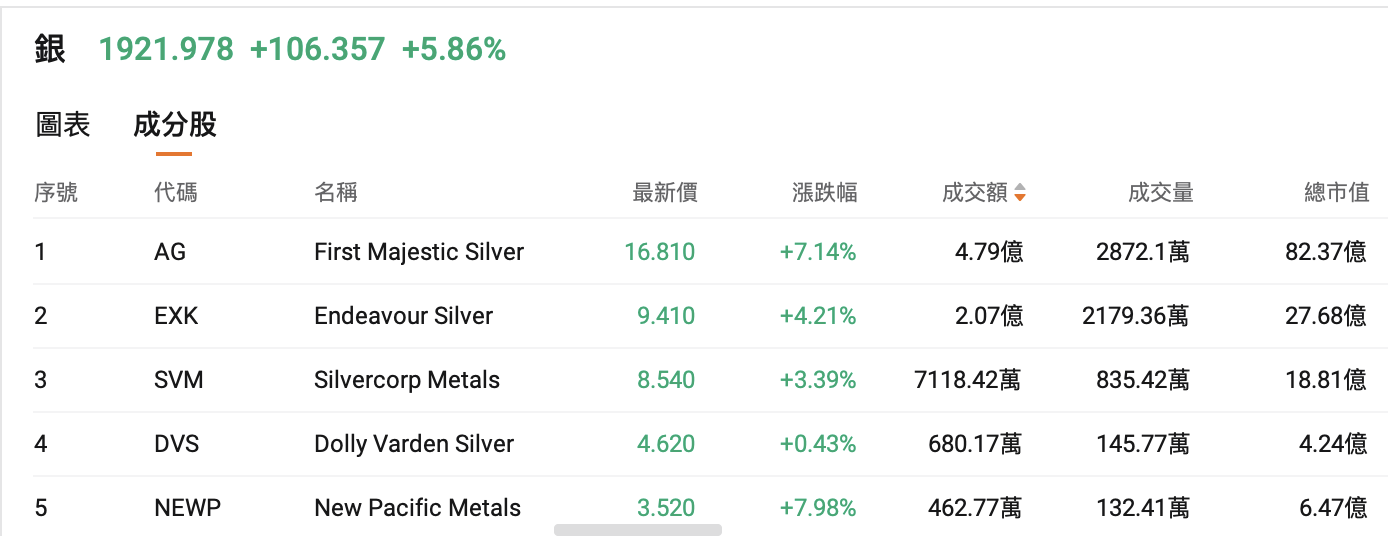
Task: Click the DVS stock code
Action: [x=177, y=444]
